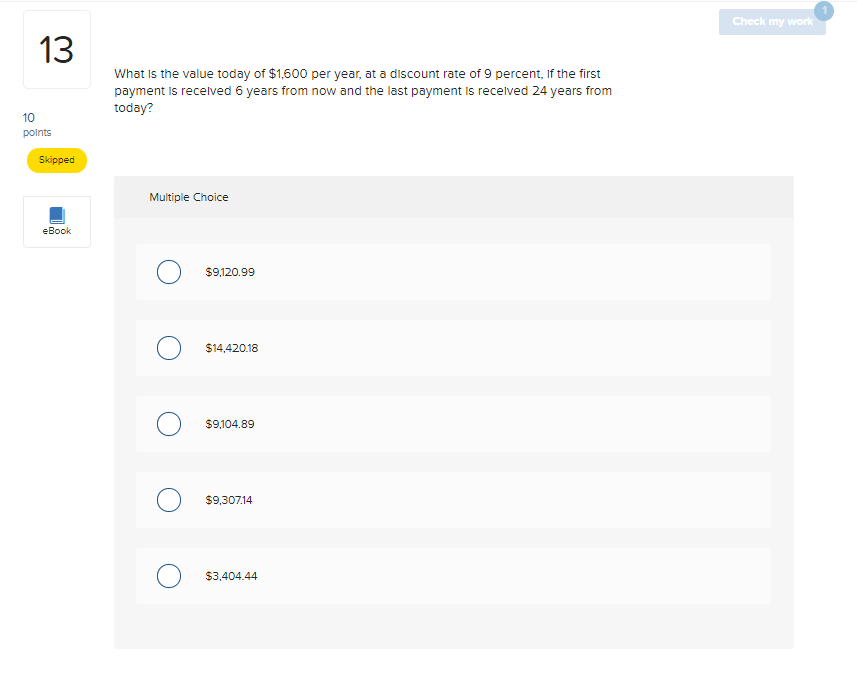Click the Skipped status badge
The height and width of the screenshot is (693, 857).
[x=56, y=160]
